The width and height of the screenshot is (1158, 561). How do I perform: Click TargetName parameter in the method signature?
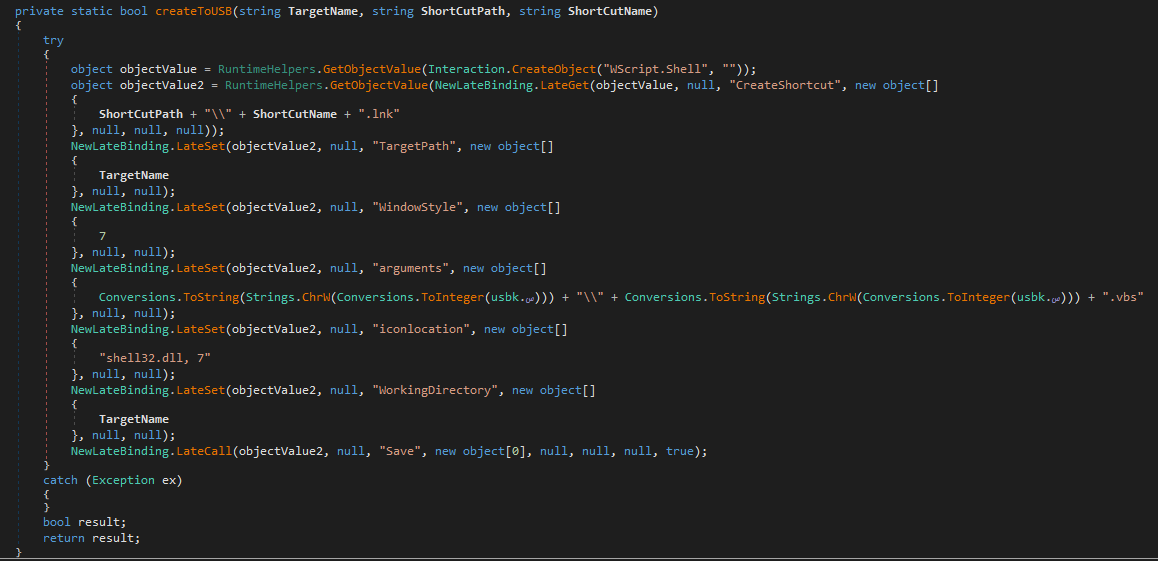pyautogui.click(x=323, y=13)
